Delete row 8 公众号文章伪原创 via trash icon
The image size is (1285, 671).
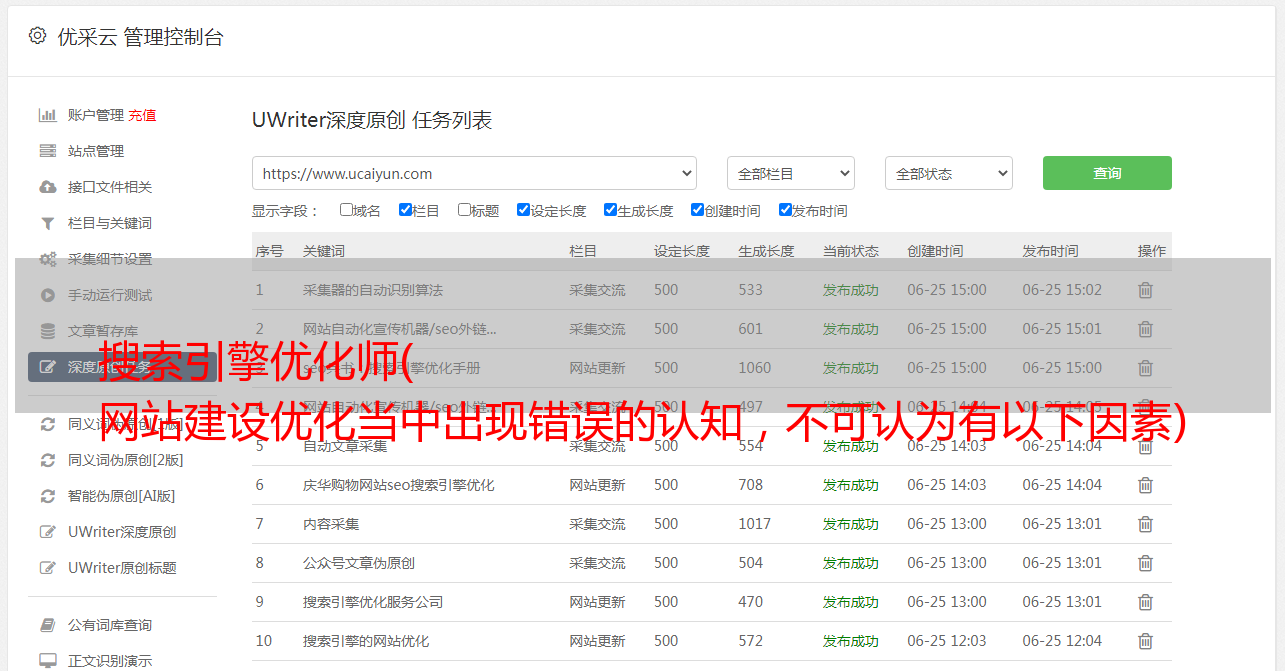pyautogui.click(x=1145, y=563)
